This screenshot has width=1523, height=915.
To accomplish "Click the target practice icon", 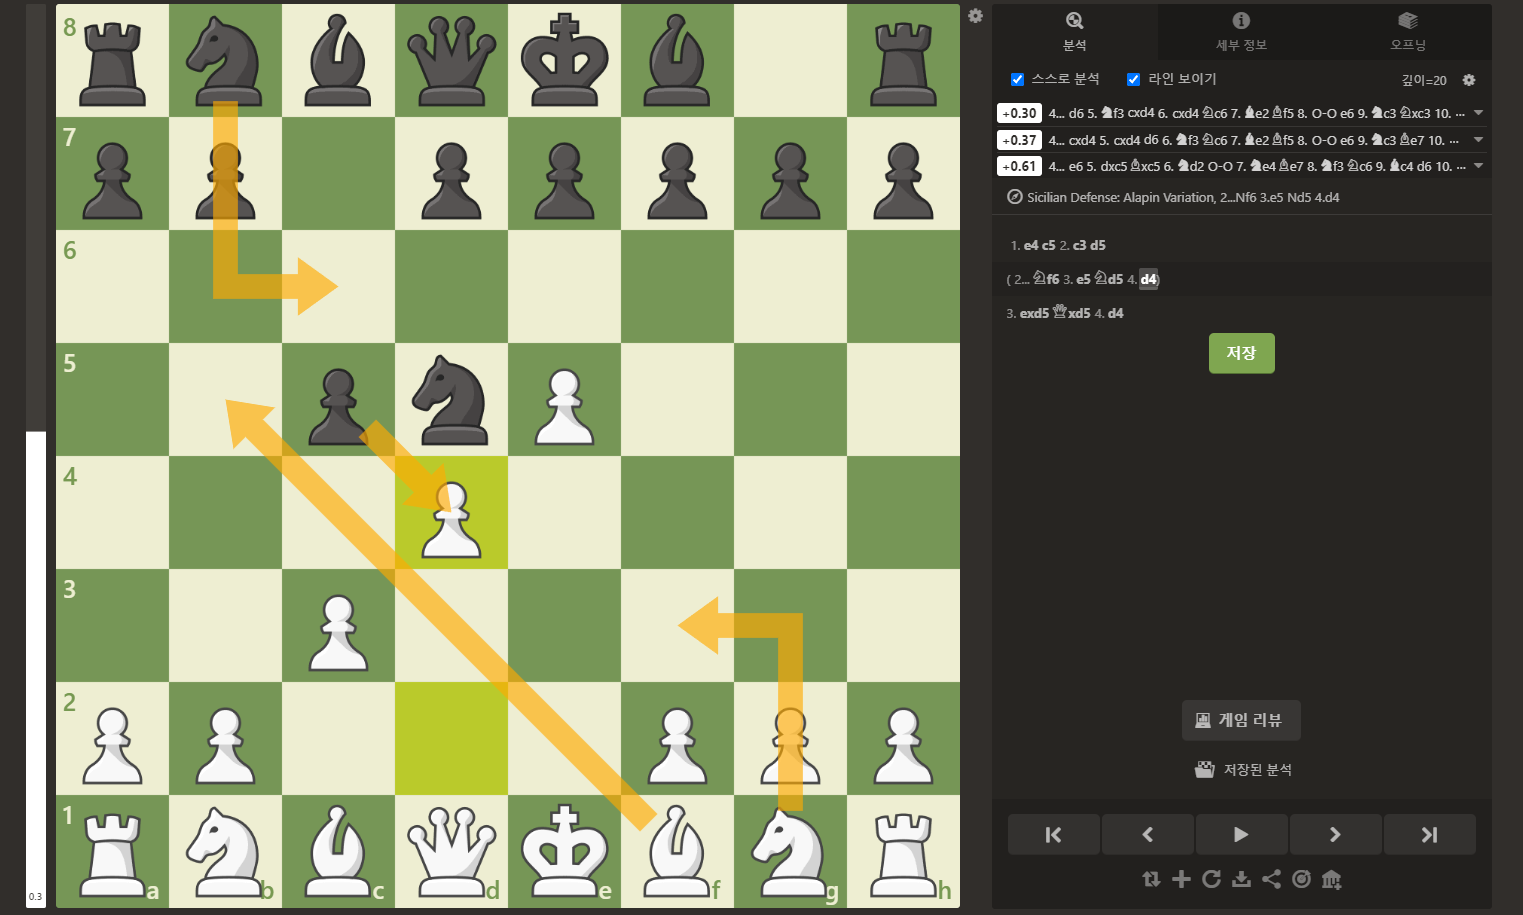I will (x=1301, y=879).
